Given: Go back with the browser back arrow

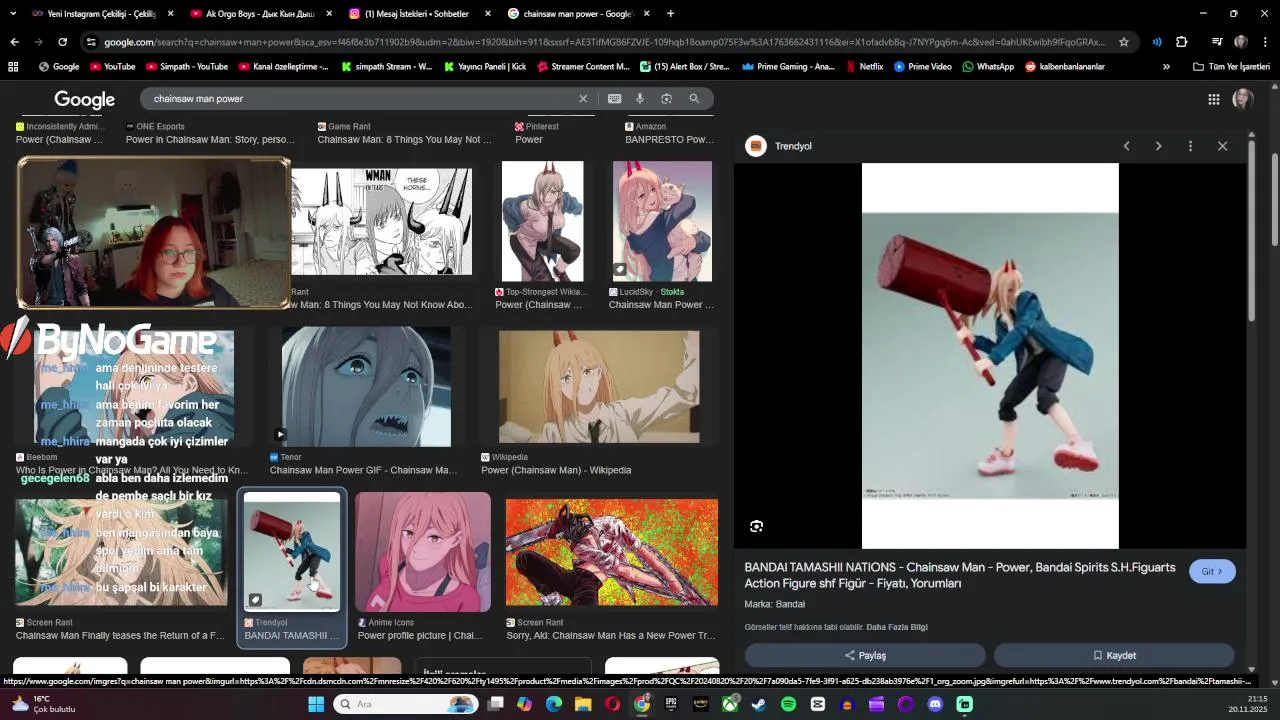Looking at the screenshot, I should coord(14,42).
